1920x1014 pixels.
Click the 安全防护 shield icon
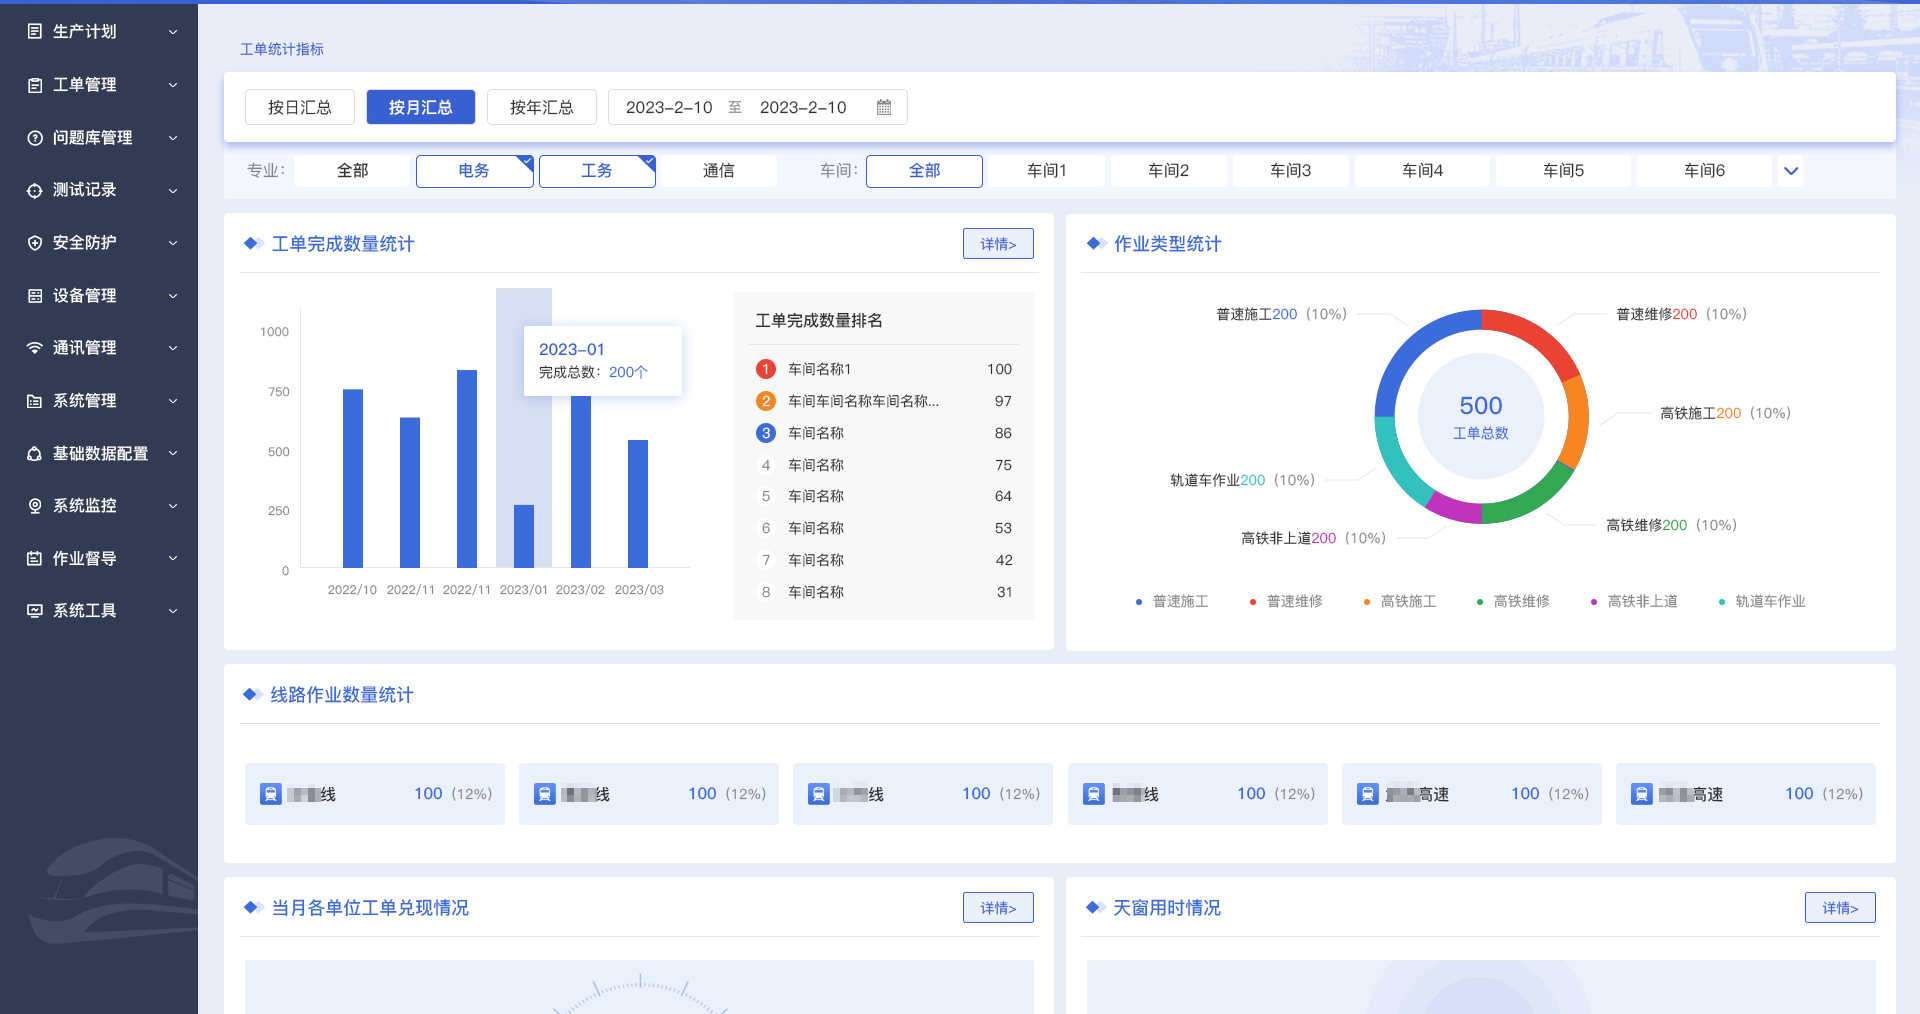[x=35, y=243]
